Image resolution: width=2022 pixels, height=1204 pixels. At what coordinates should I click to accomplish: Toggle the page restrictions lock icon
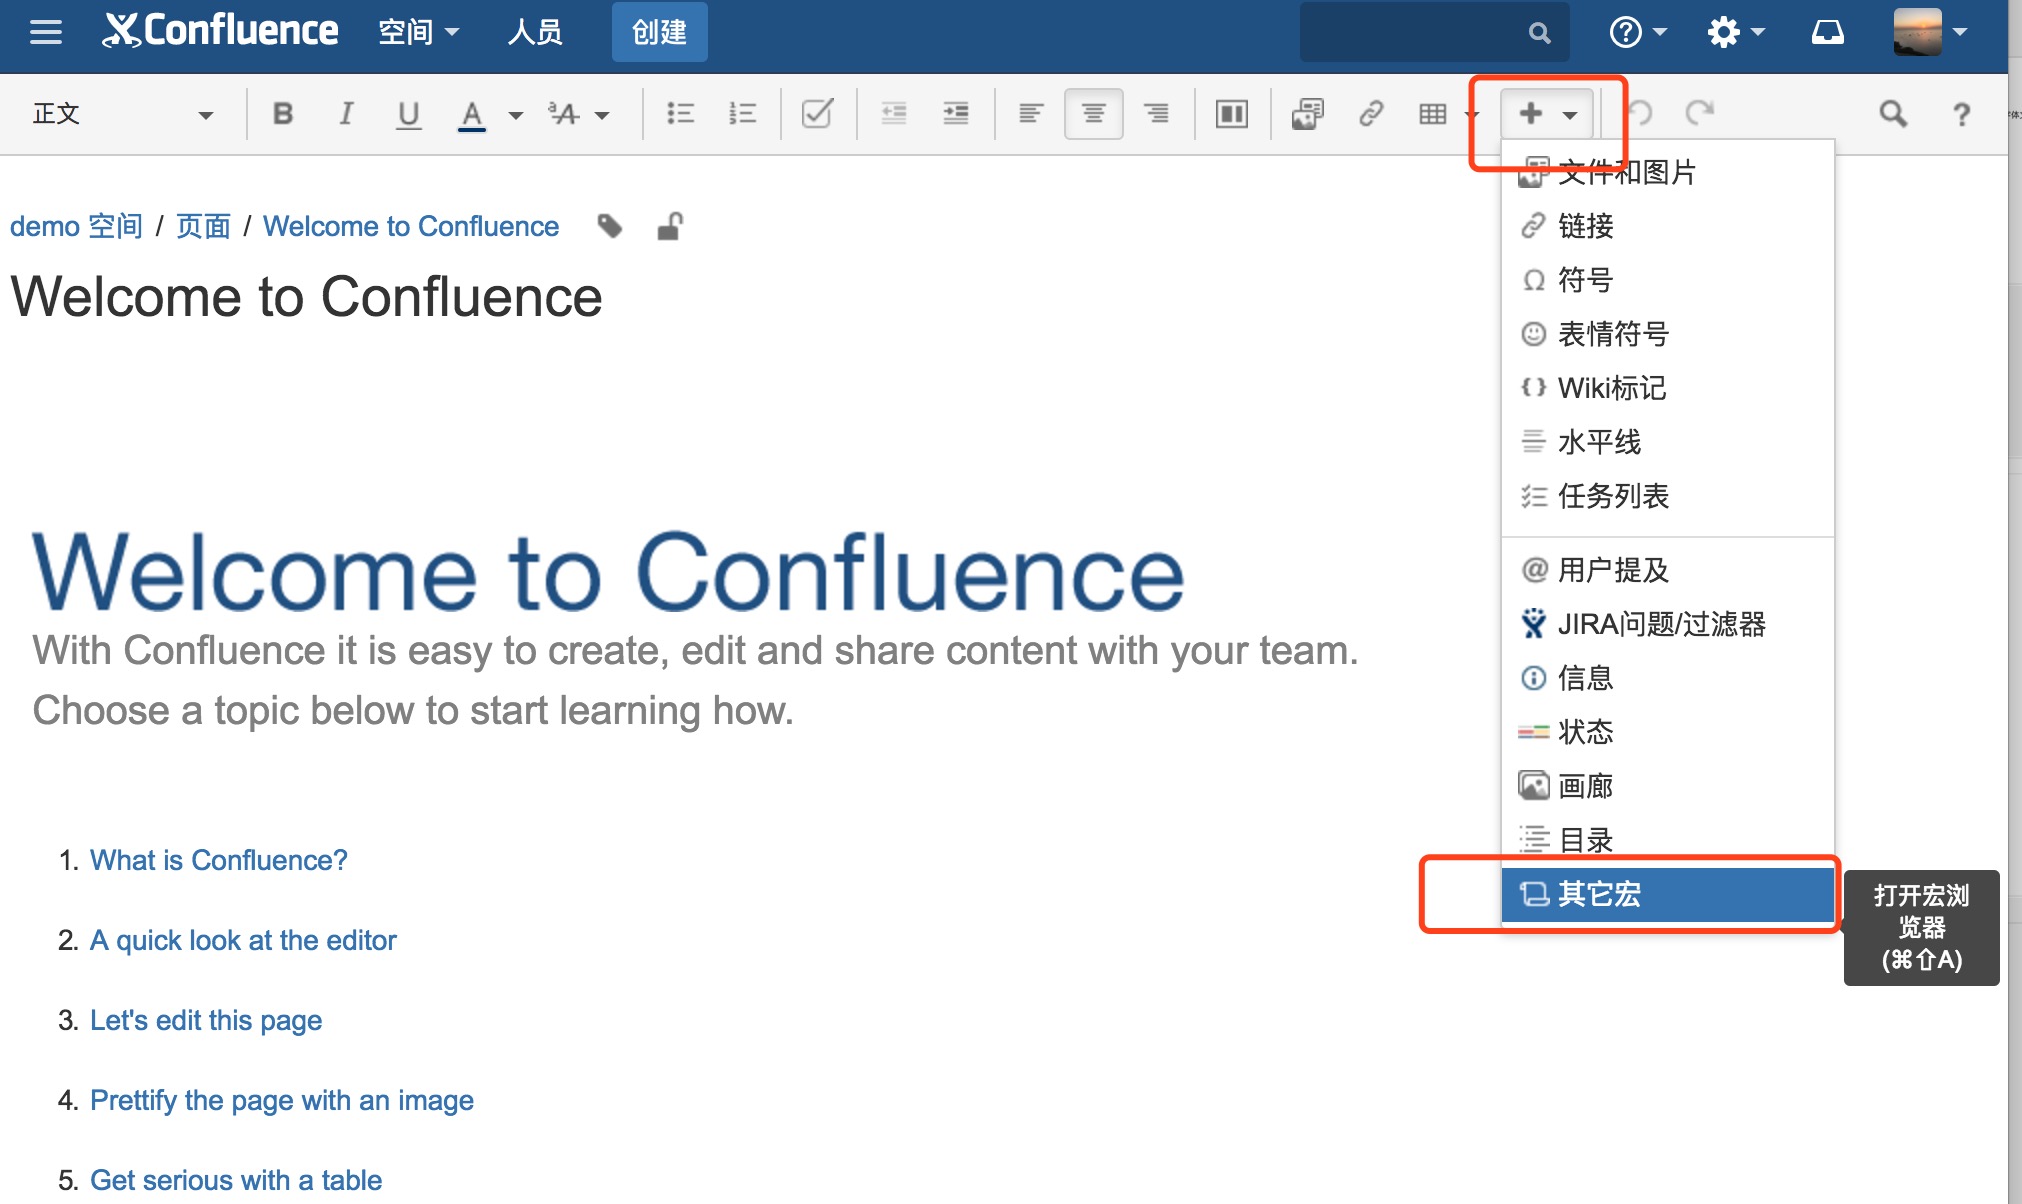click(x=670, y=227)
